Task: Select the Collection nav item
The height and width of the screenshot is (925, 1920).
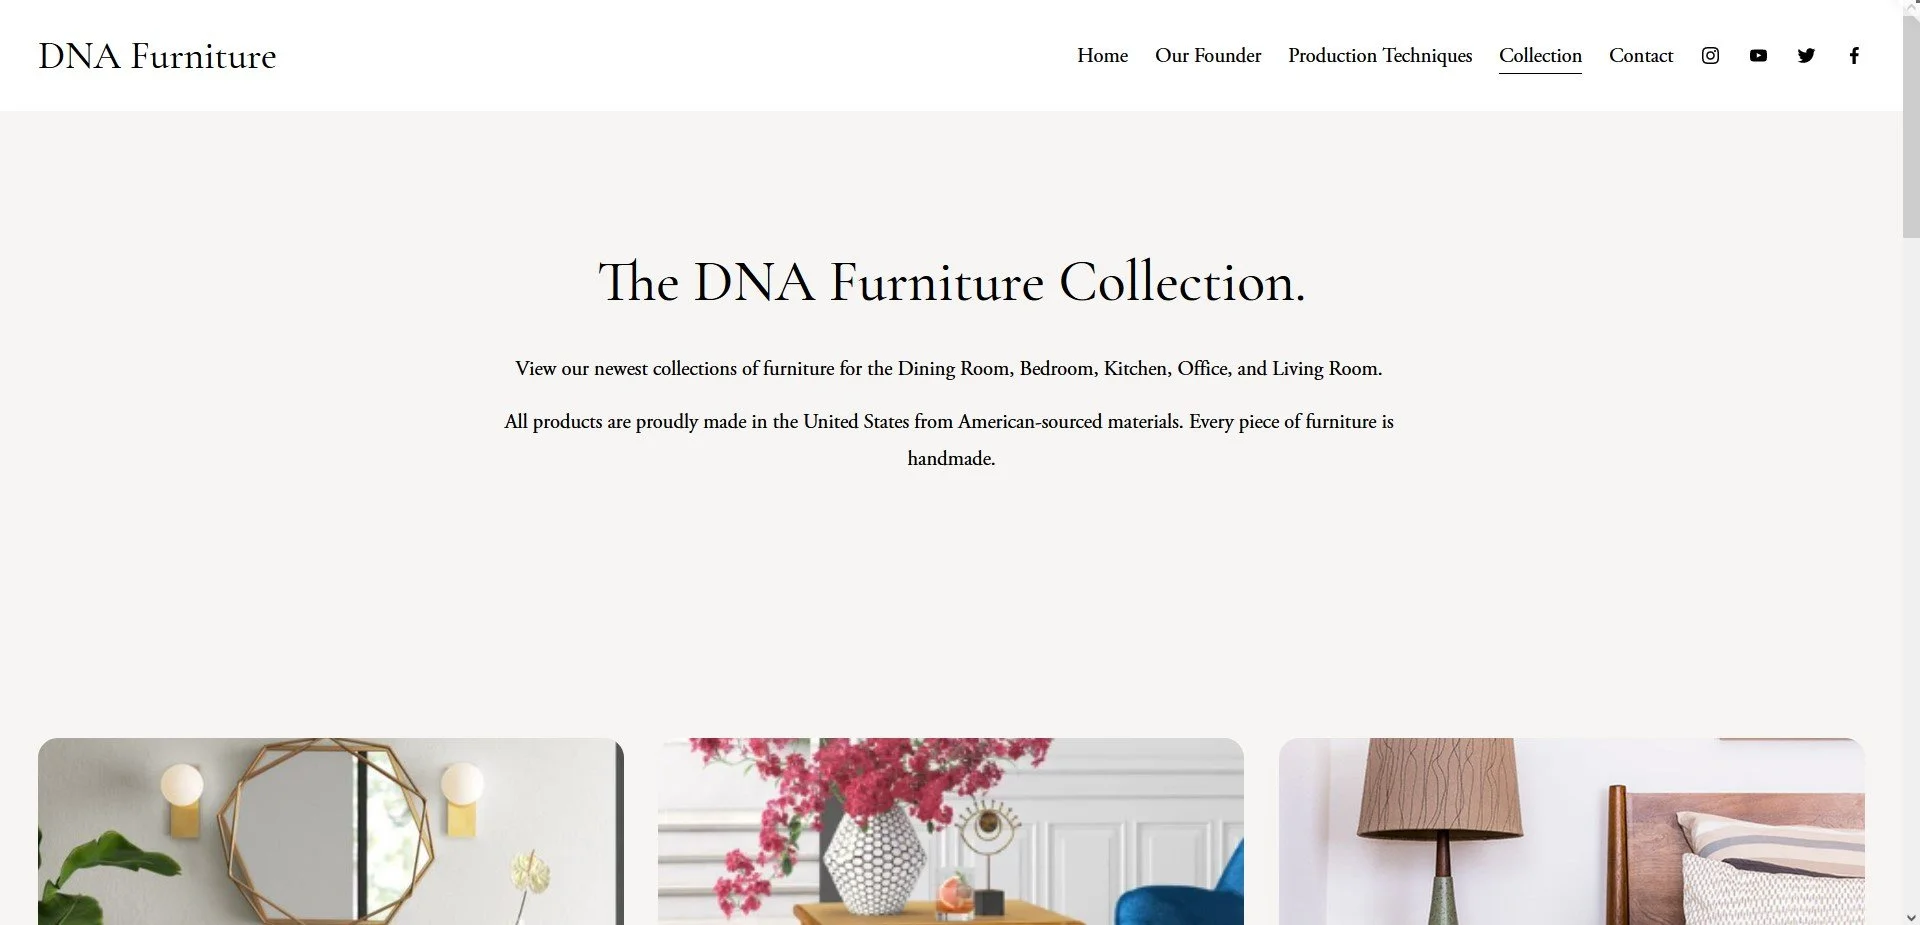Action: coord(1540,56)
